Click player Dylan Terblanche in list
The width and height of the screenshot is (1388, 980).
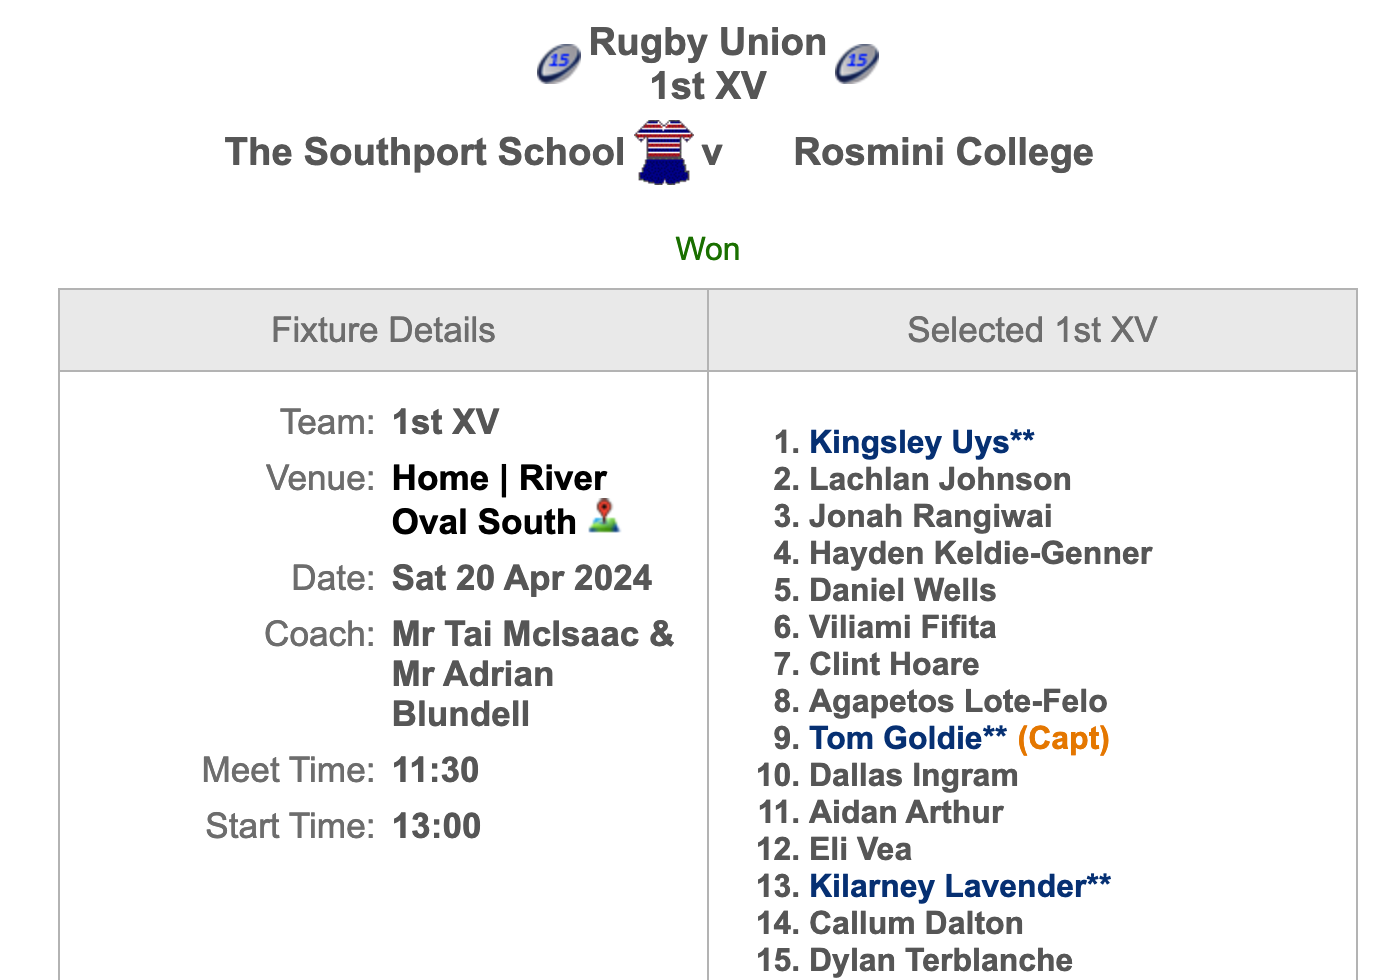pyautogui.click(x=941, y=960)
